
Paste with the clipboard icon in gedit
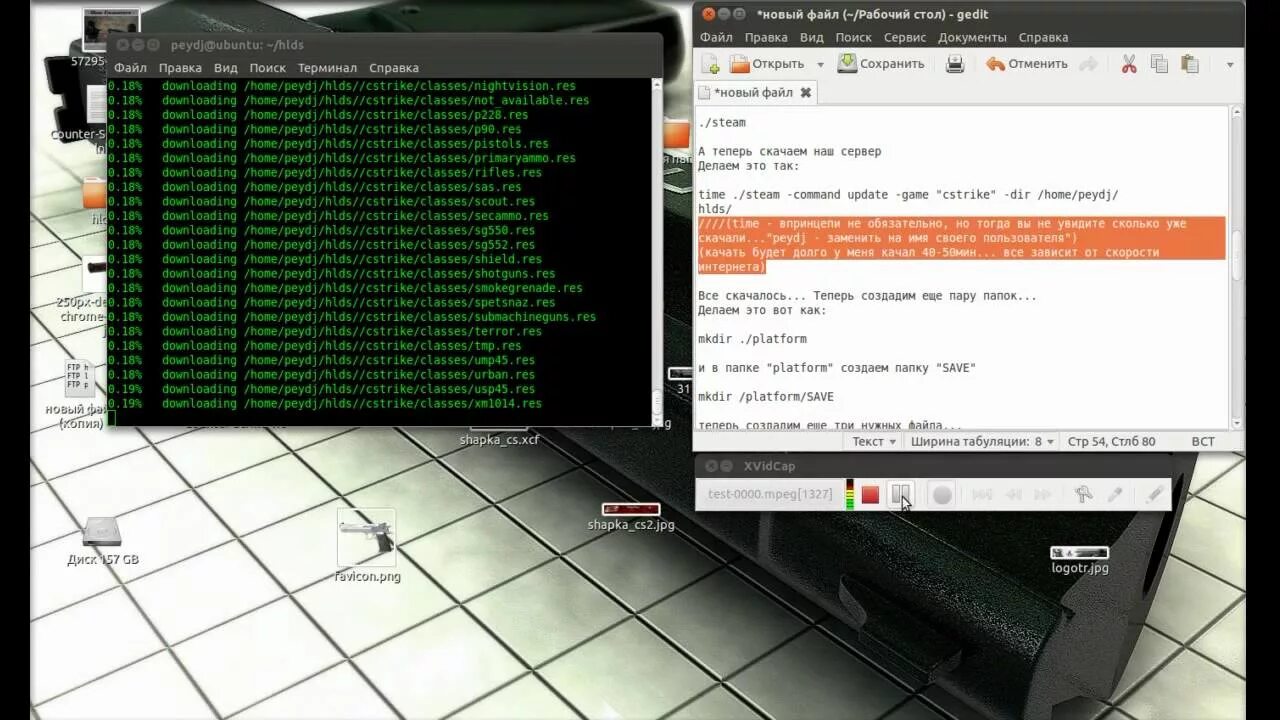point(1189,64)
